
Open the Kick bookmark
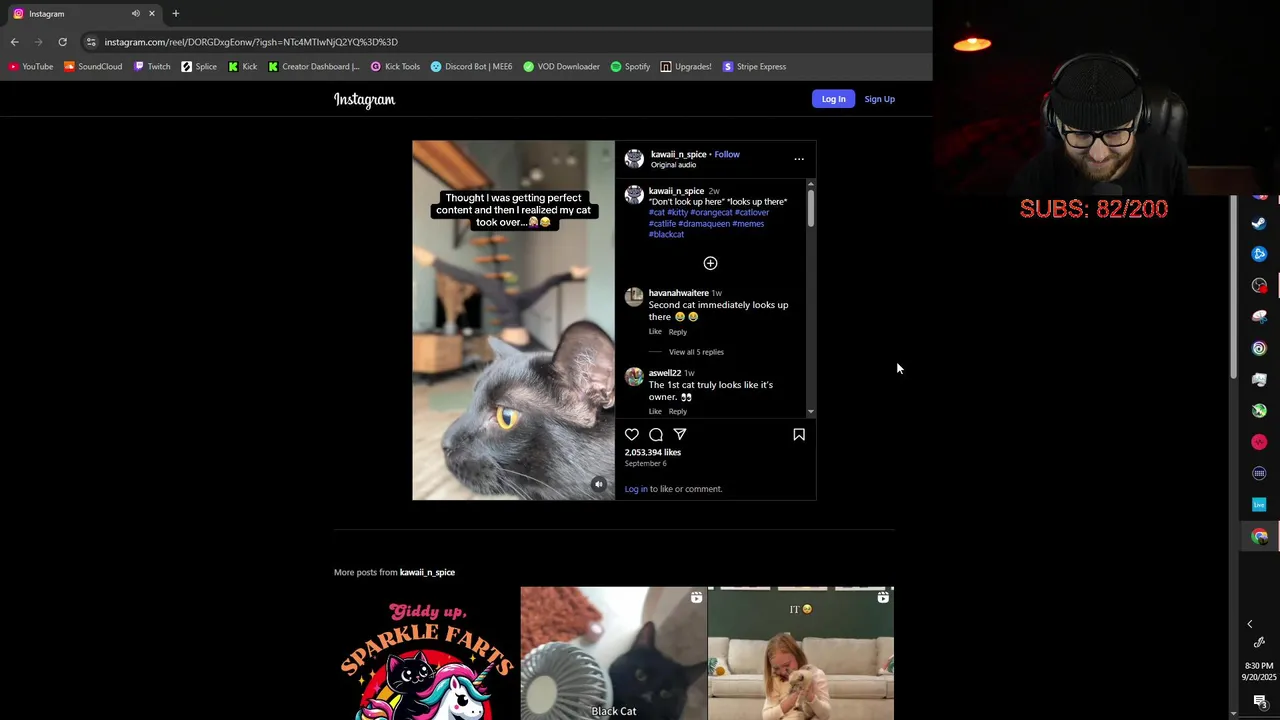click(243, 67)
